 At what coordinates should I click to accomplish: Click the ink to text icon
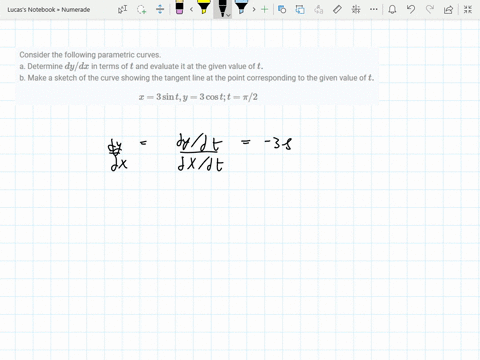coord(318,9)
